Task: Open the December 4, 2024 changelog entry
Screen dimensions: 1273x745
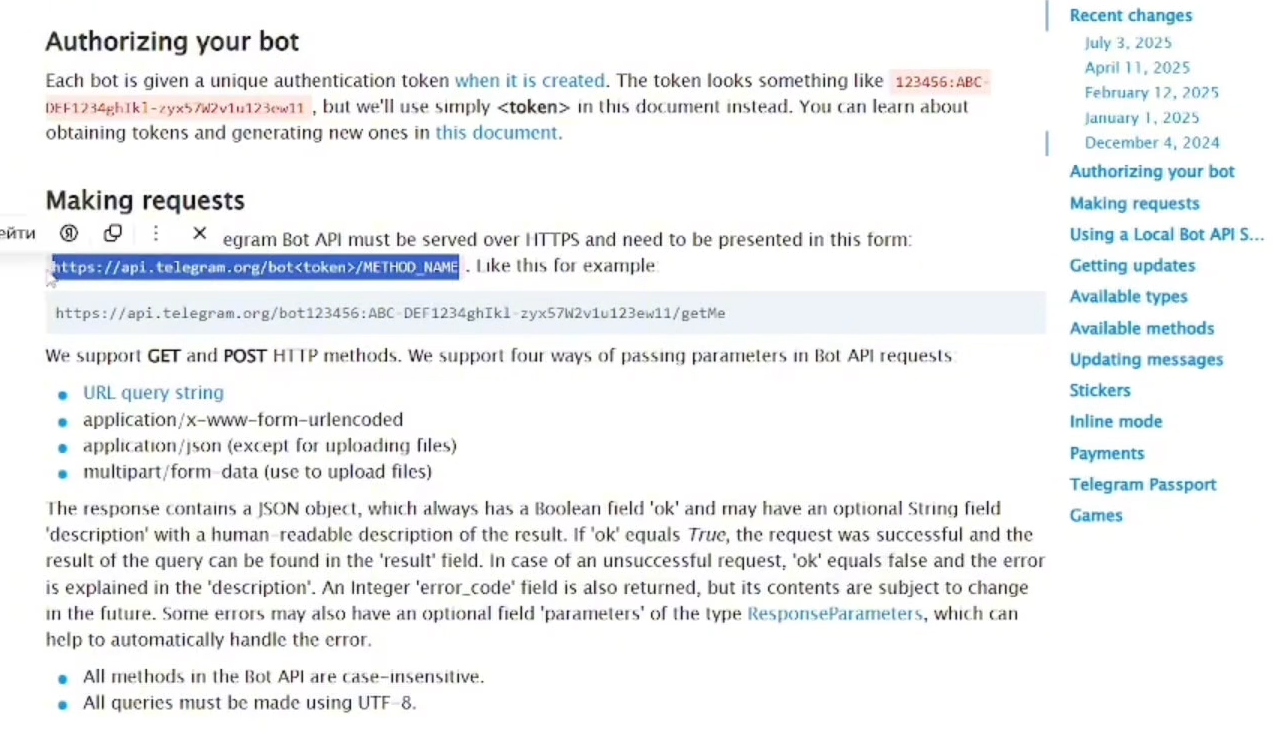Action: (x=1152, y=143)
